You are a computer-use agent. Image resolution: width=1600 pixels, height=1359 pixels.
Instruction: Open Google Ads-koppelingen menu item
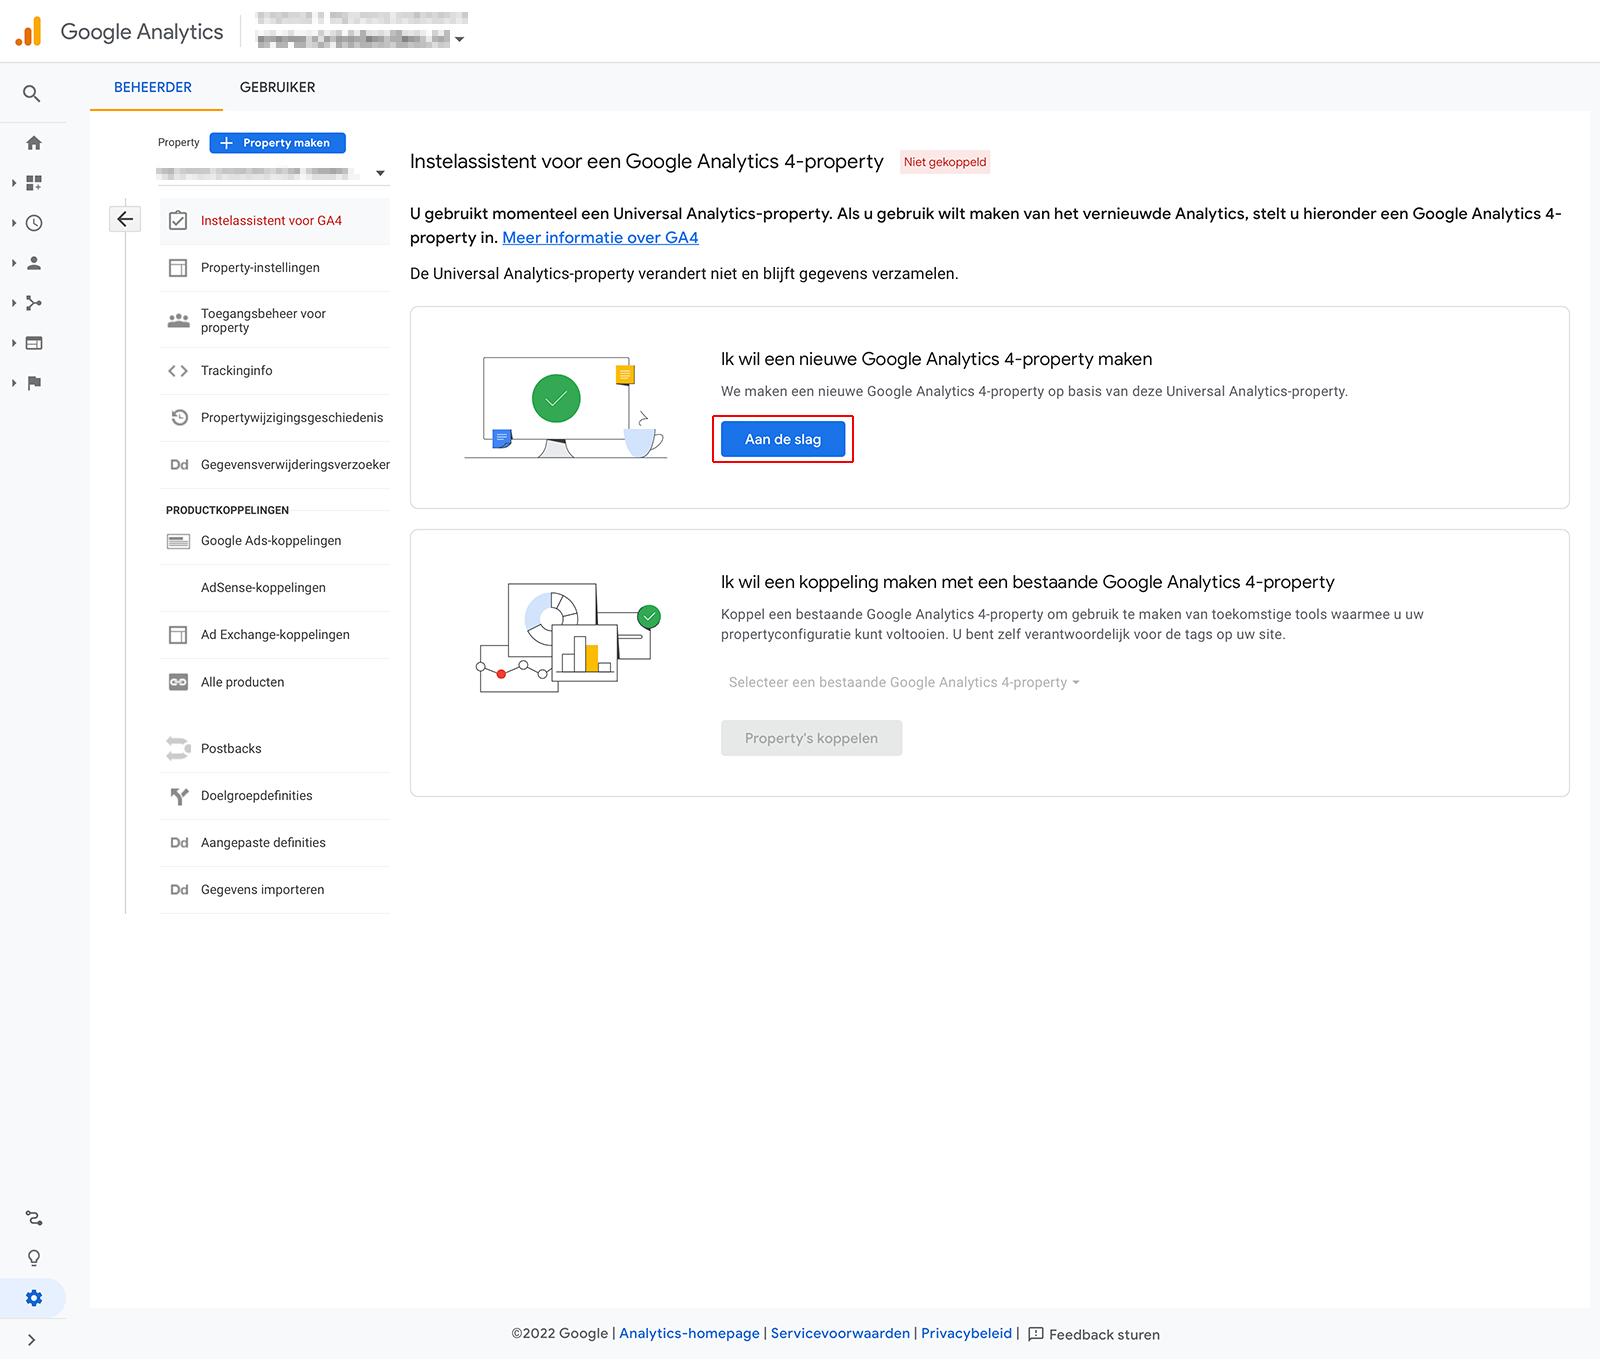point(275,541)
